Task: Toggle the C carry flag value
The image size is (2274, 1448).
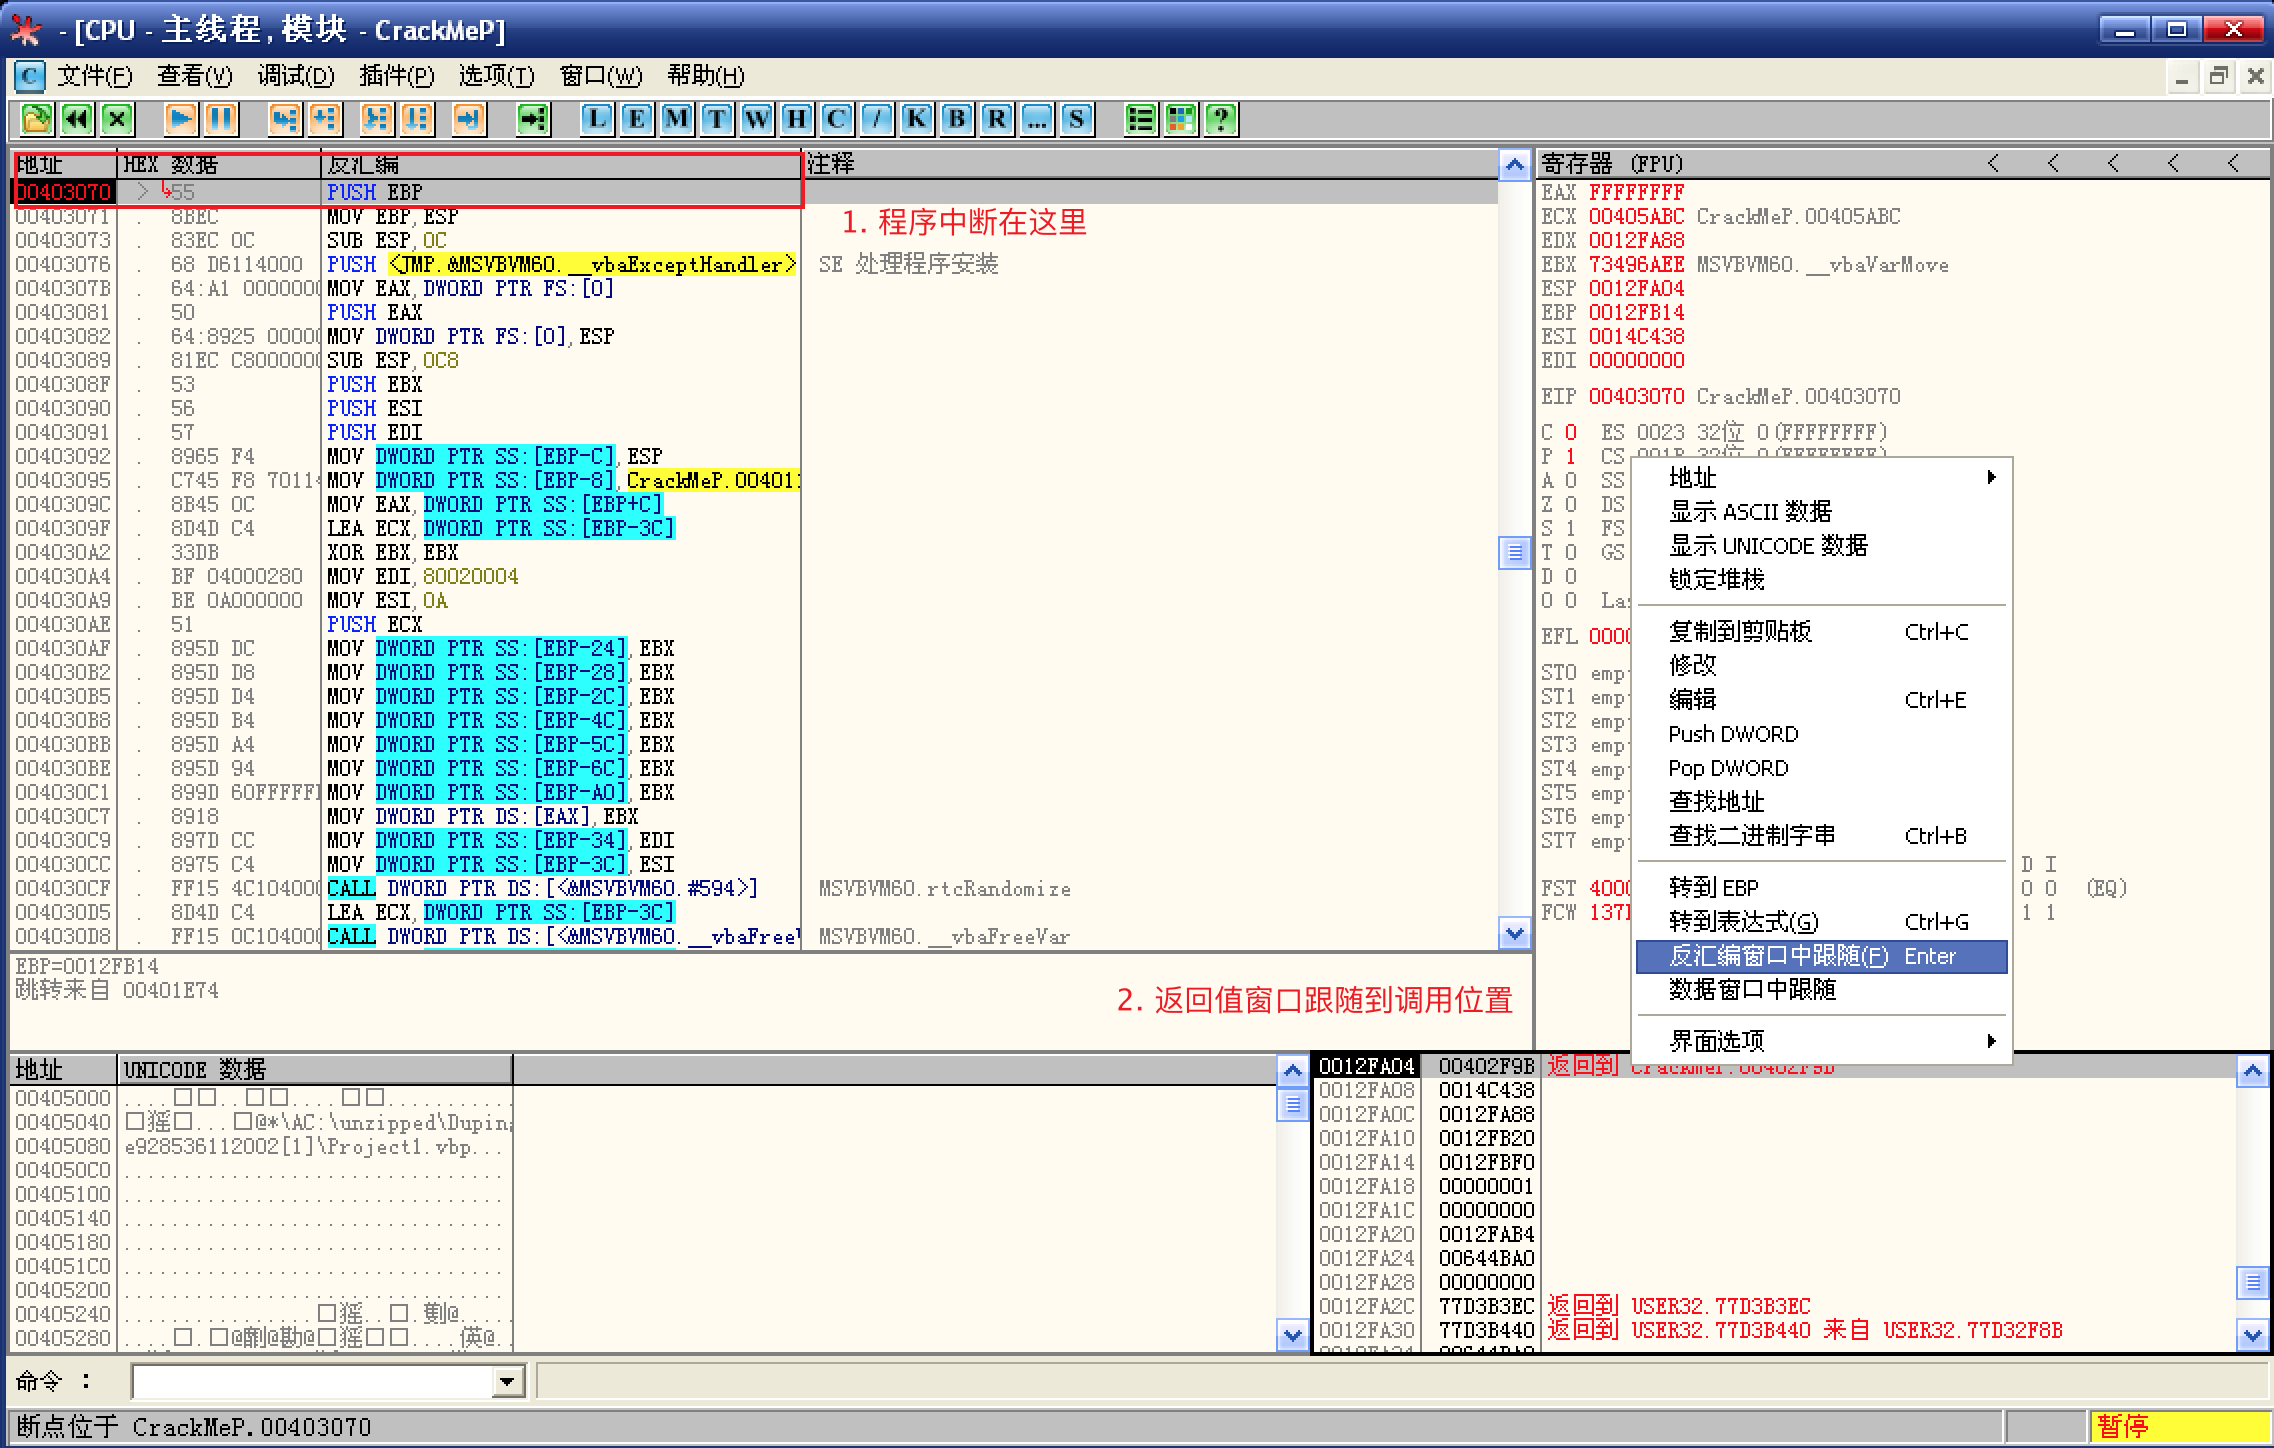Action: (1571, 432)
